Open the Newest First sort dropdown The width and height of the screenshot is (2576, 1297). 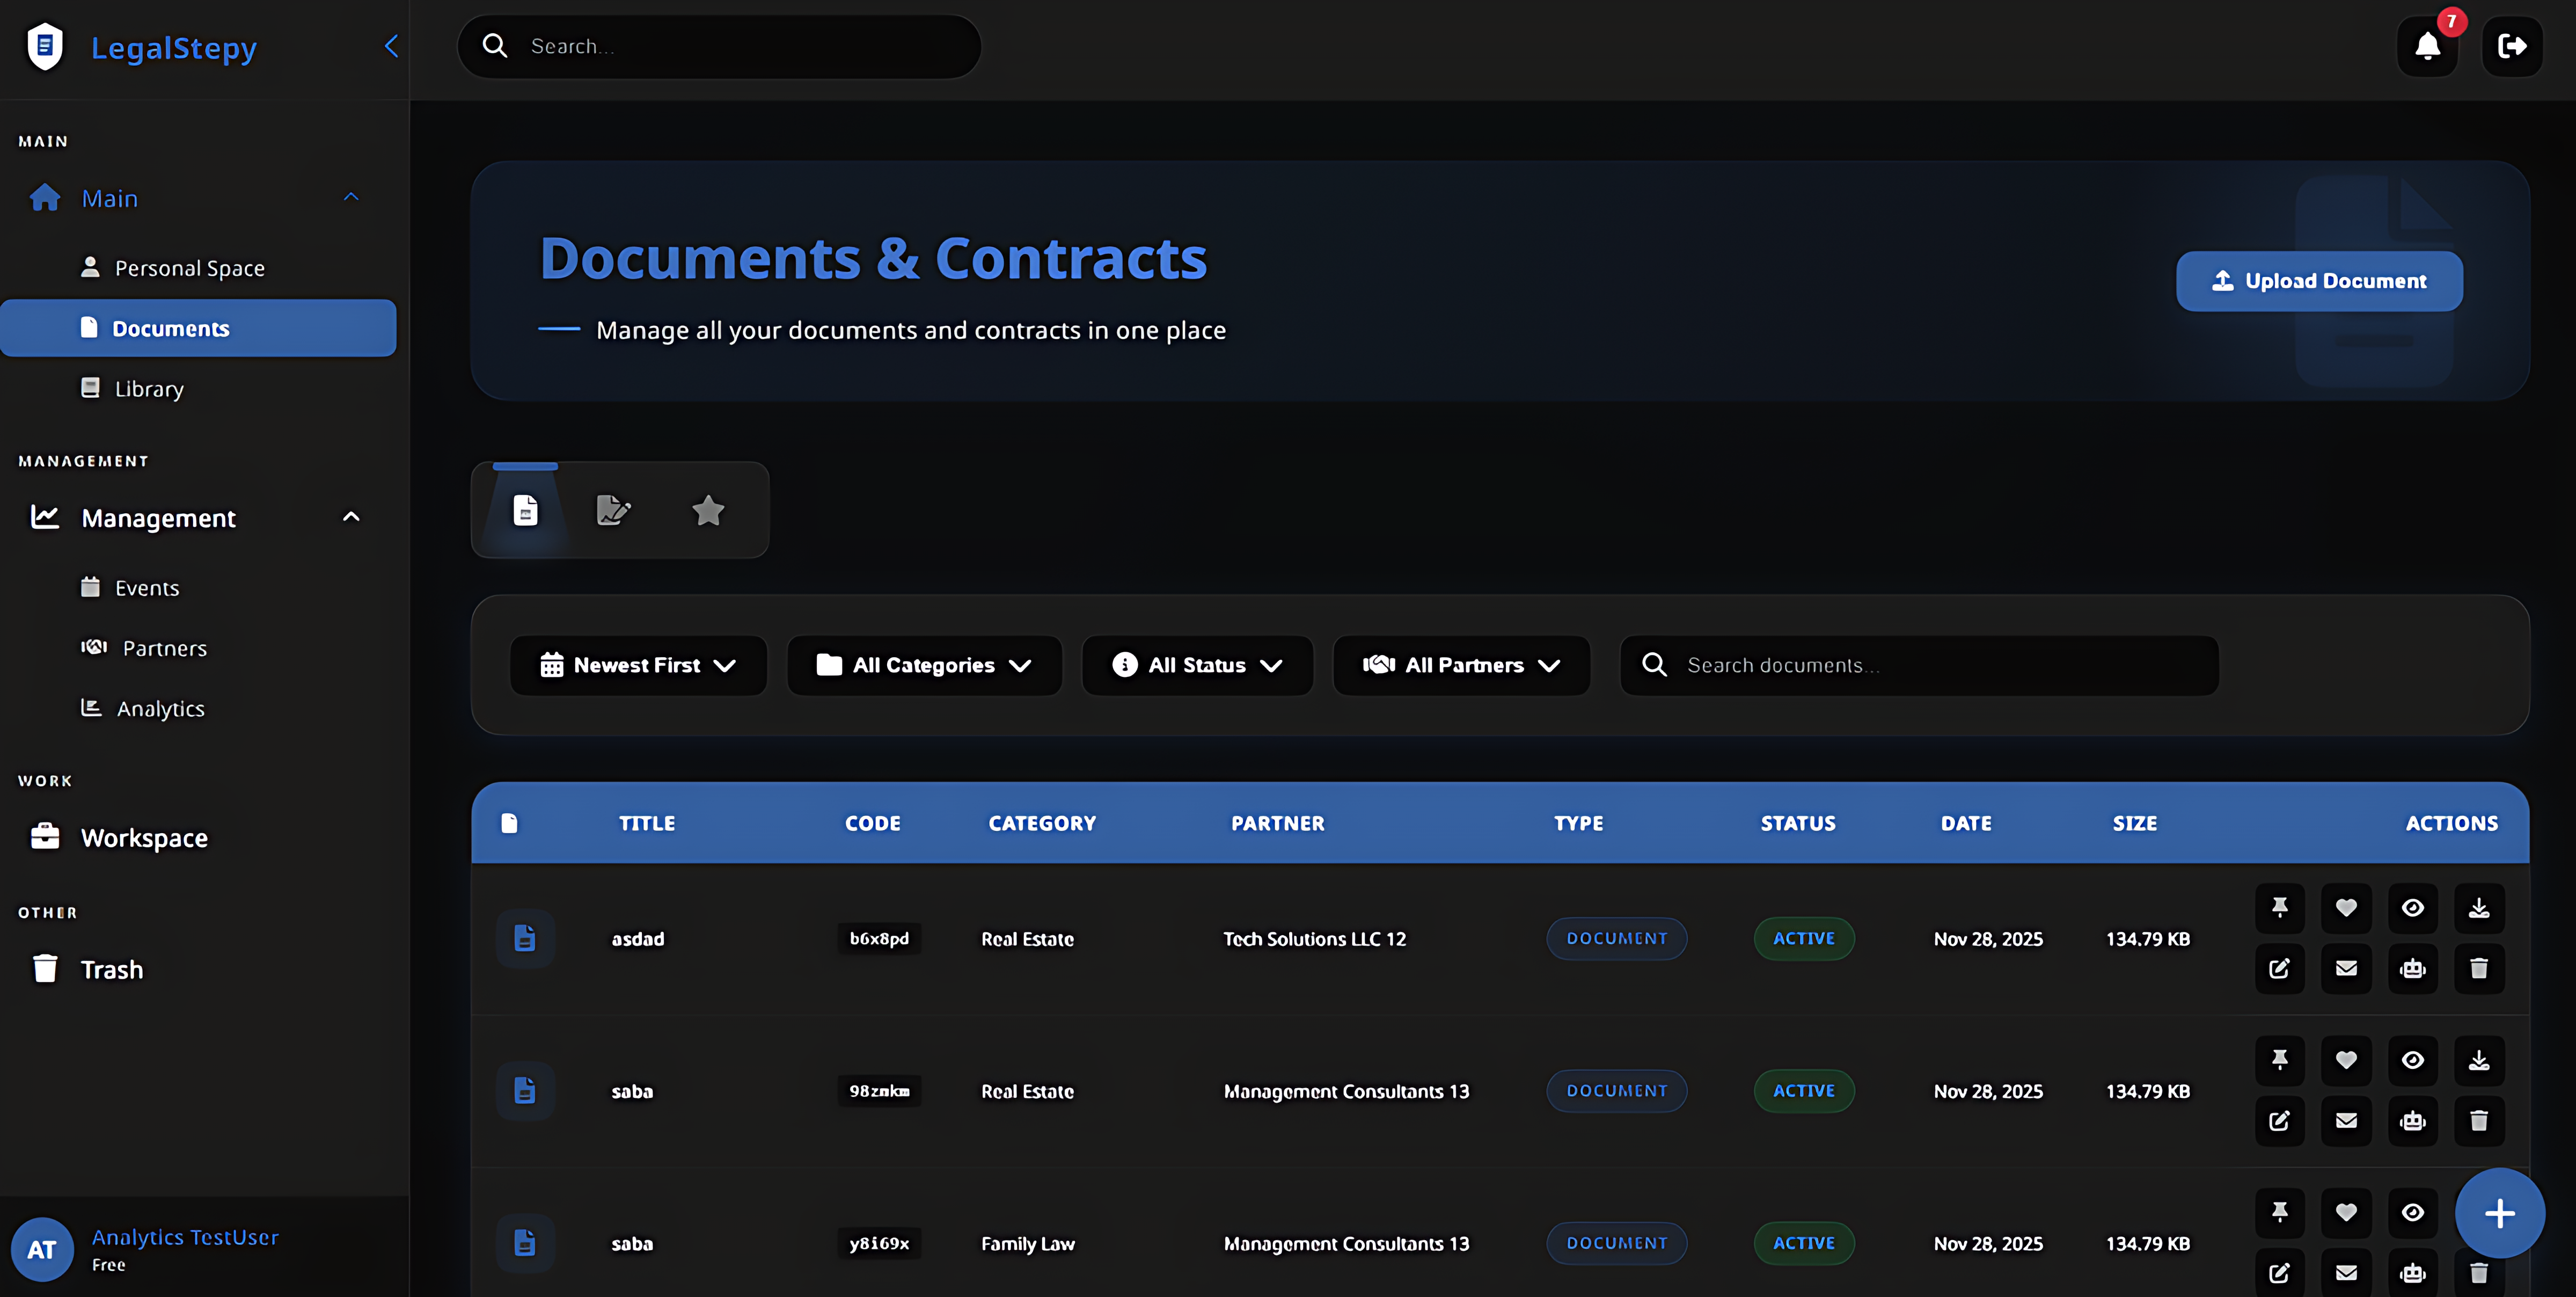pos(638,665)
